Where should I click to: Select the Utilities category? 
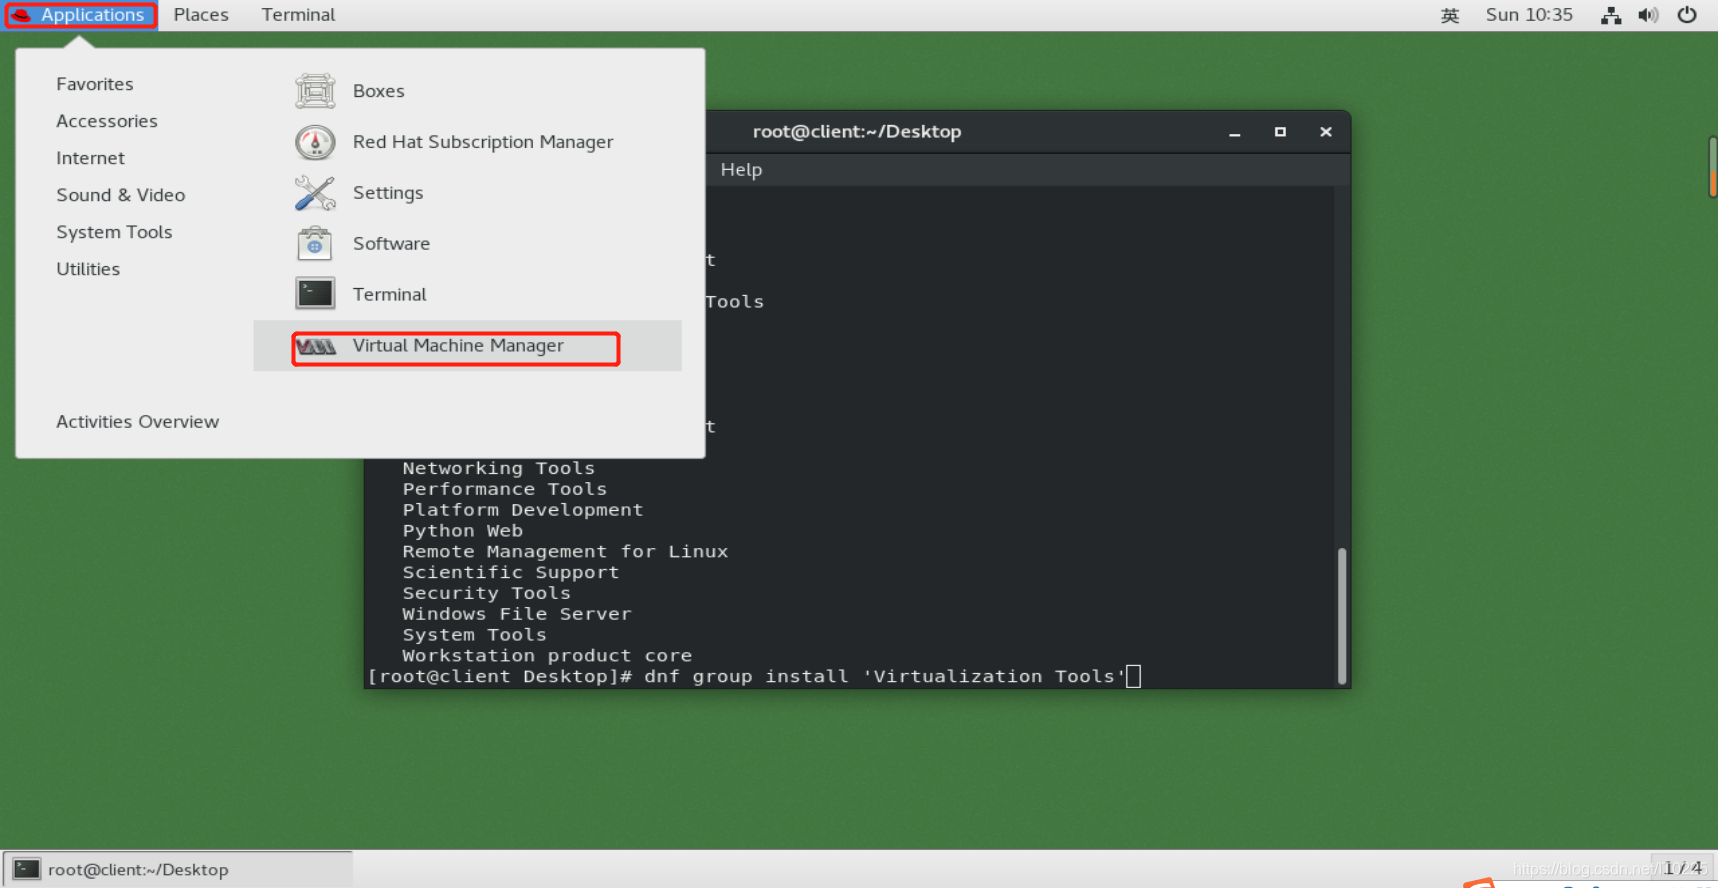coord(88,269)
